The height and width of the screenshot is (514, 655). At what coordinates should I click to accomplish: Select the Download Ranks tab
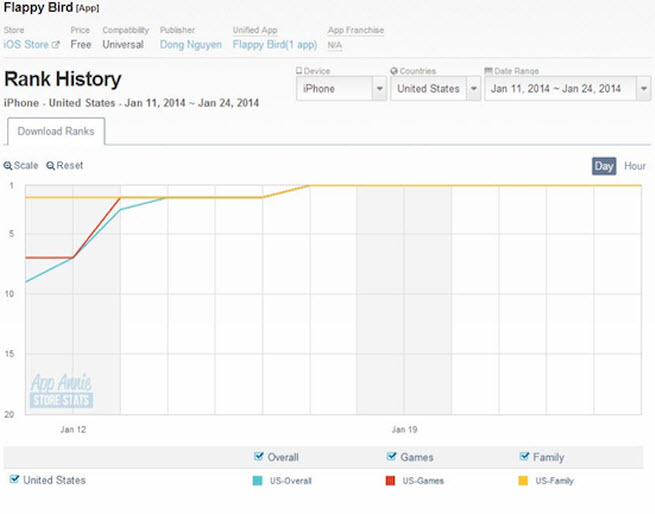[56, 131]
